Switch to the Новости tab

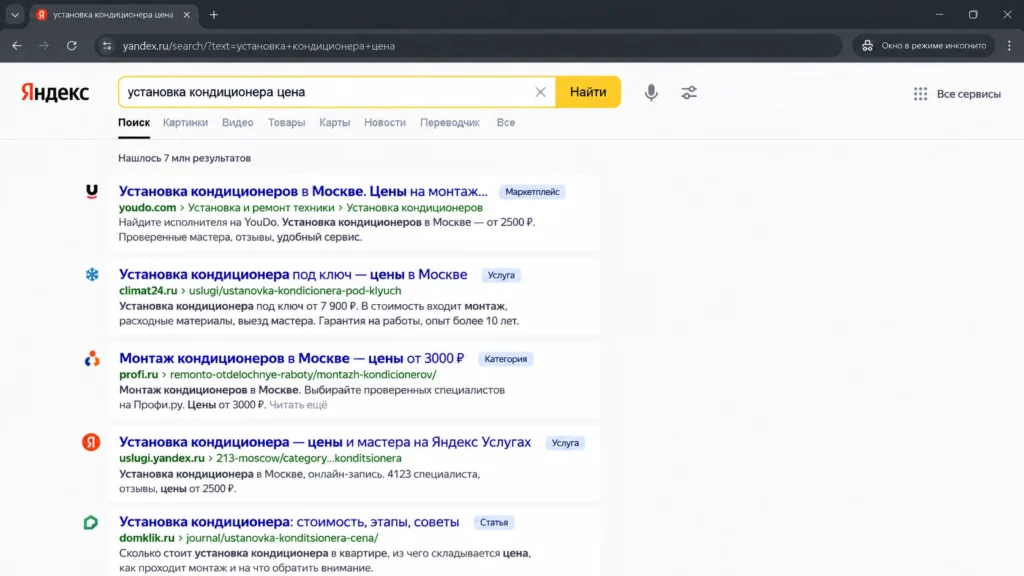[385, 123]
